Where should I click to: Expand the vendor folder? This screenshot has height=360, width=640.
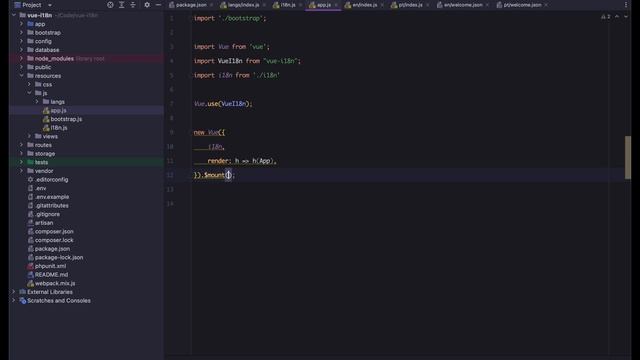(x=21, y=171)
